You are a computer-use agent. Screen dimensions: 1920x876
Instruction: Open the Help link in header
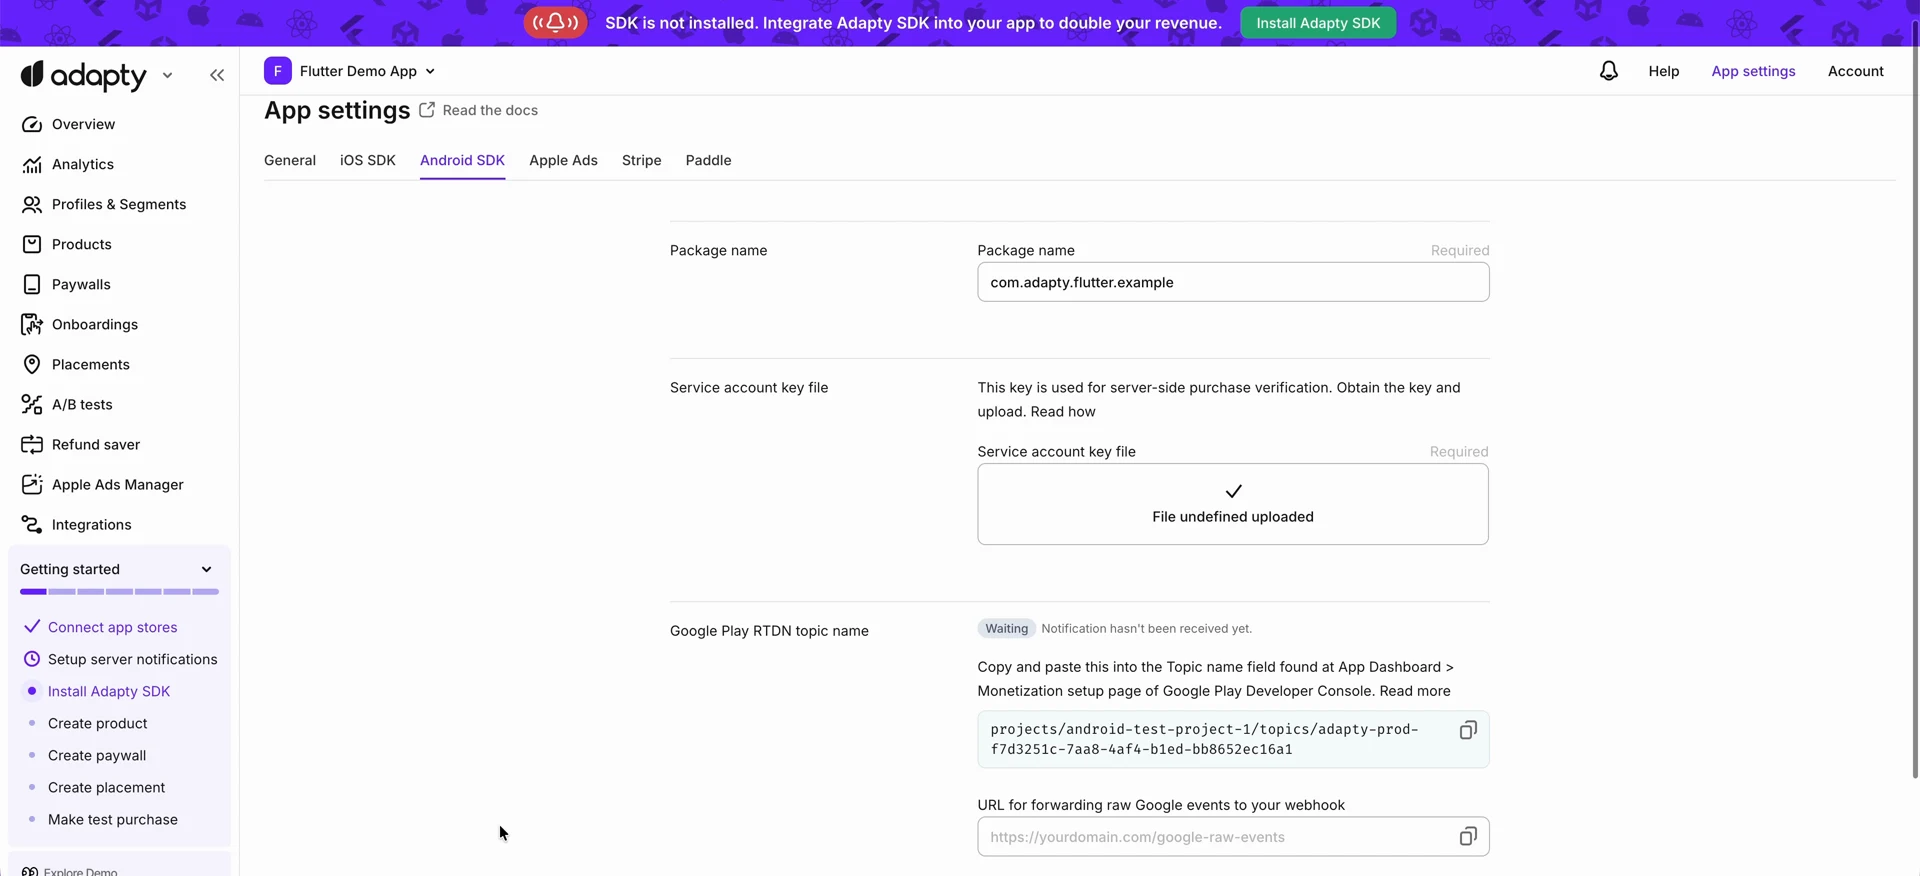1664,71
